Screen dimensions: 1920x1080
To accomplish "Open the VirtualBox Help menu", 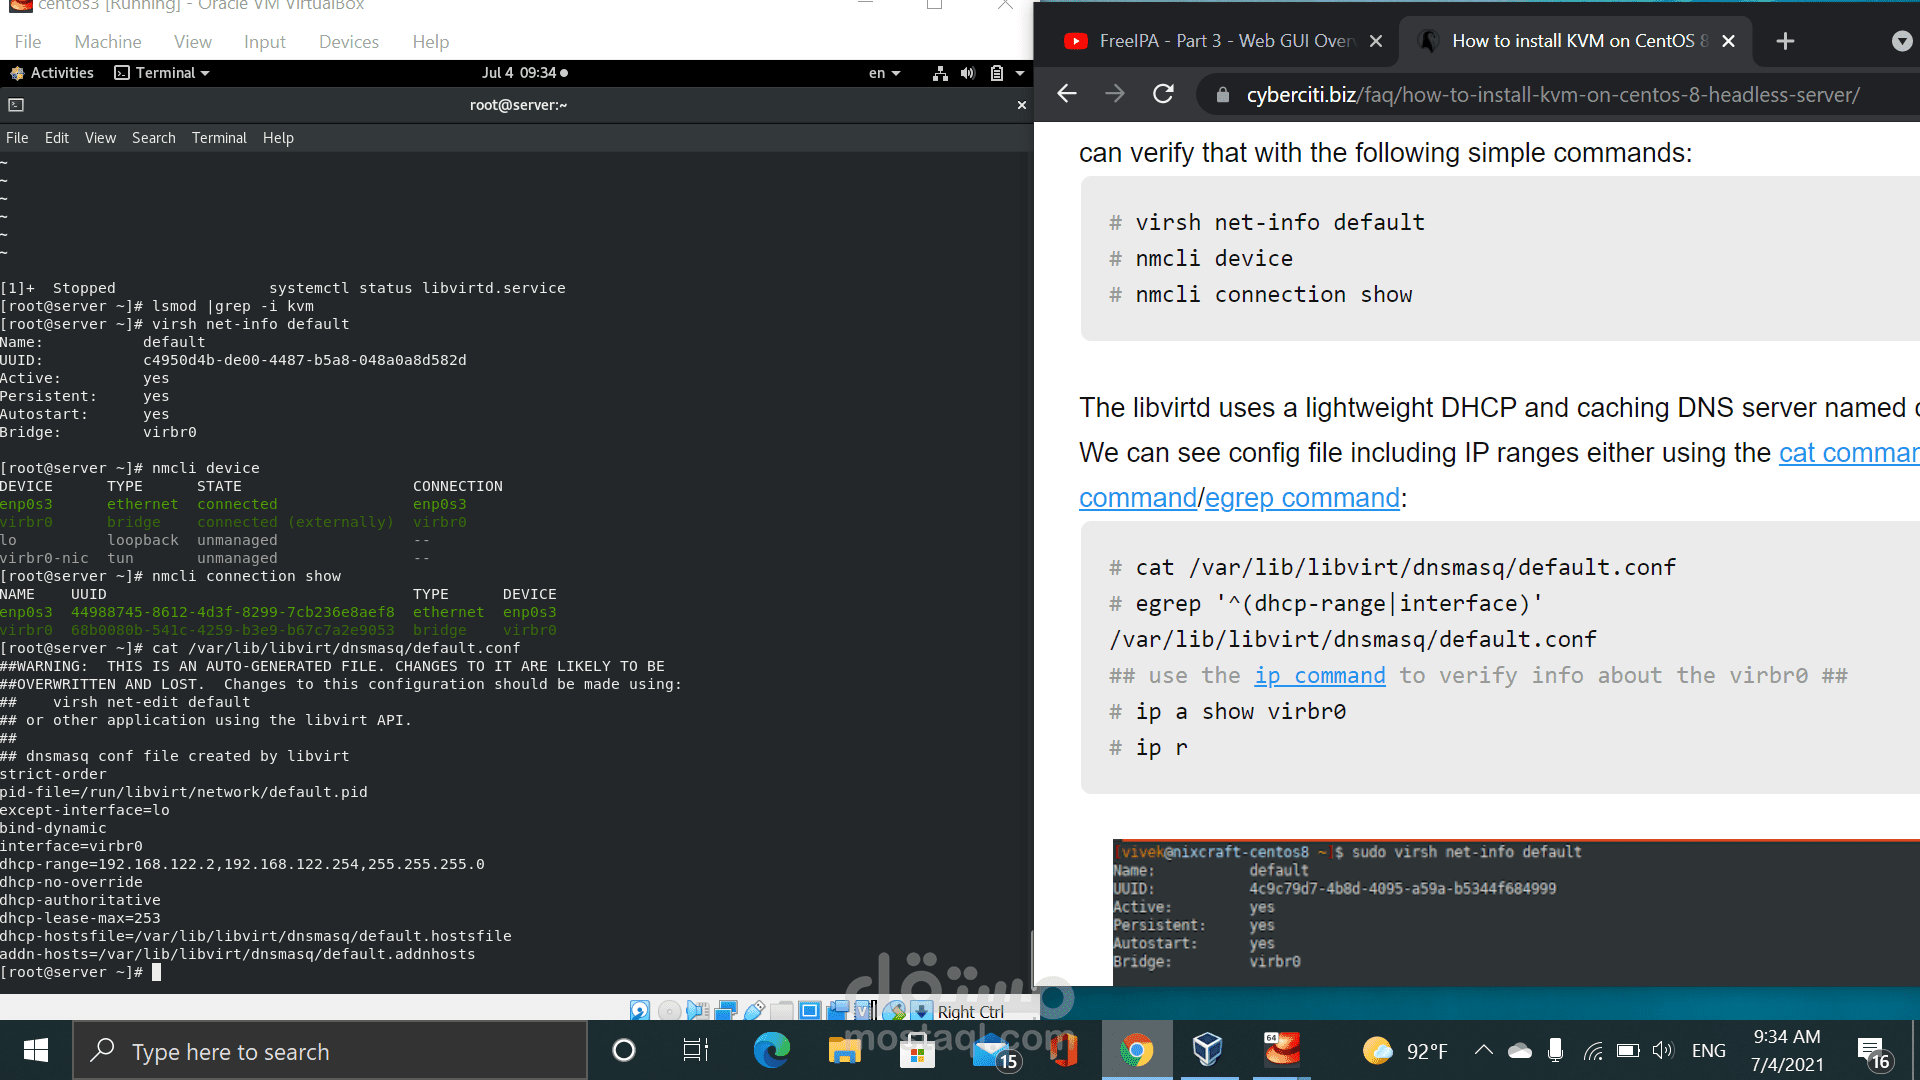I will [431, 42].
